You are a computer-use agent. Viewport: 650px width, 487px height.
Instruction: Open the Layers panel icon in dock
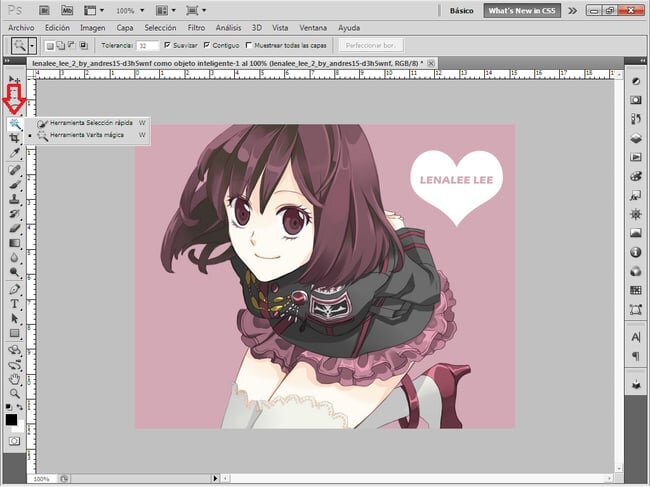click(x=635, y=138)
